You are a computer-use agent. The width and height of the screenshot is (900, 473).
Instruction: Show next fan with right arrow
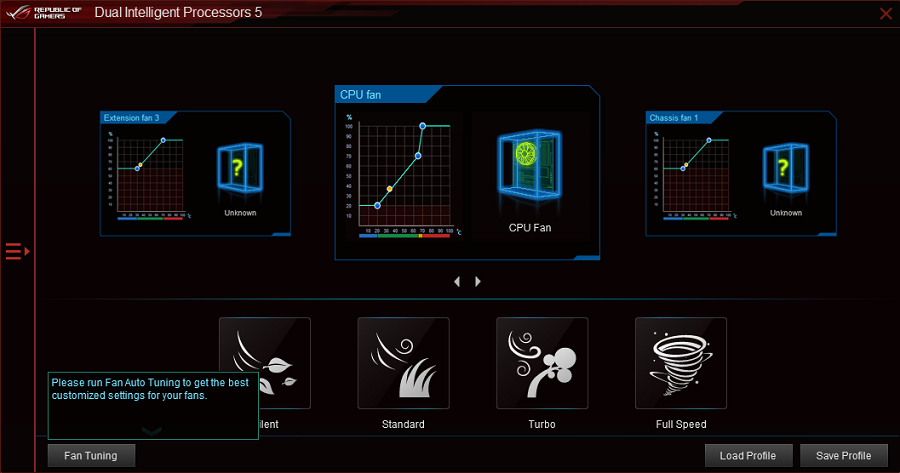478,281
